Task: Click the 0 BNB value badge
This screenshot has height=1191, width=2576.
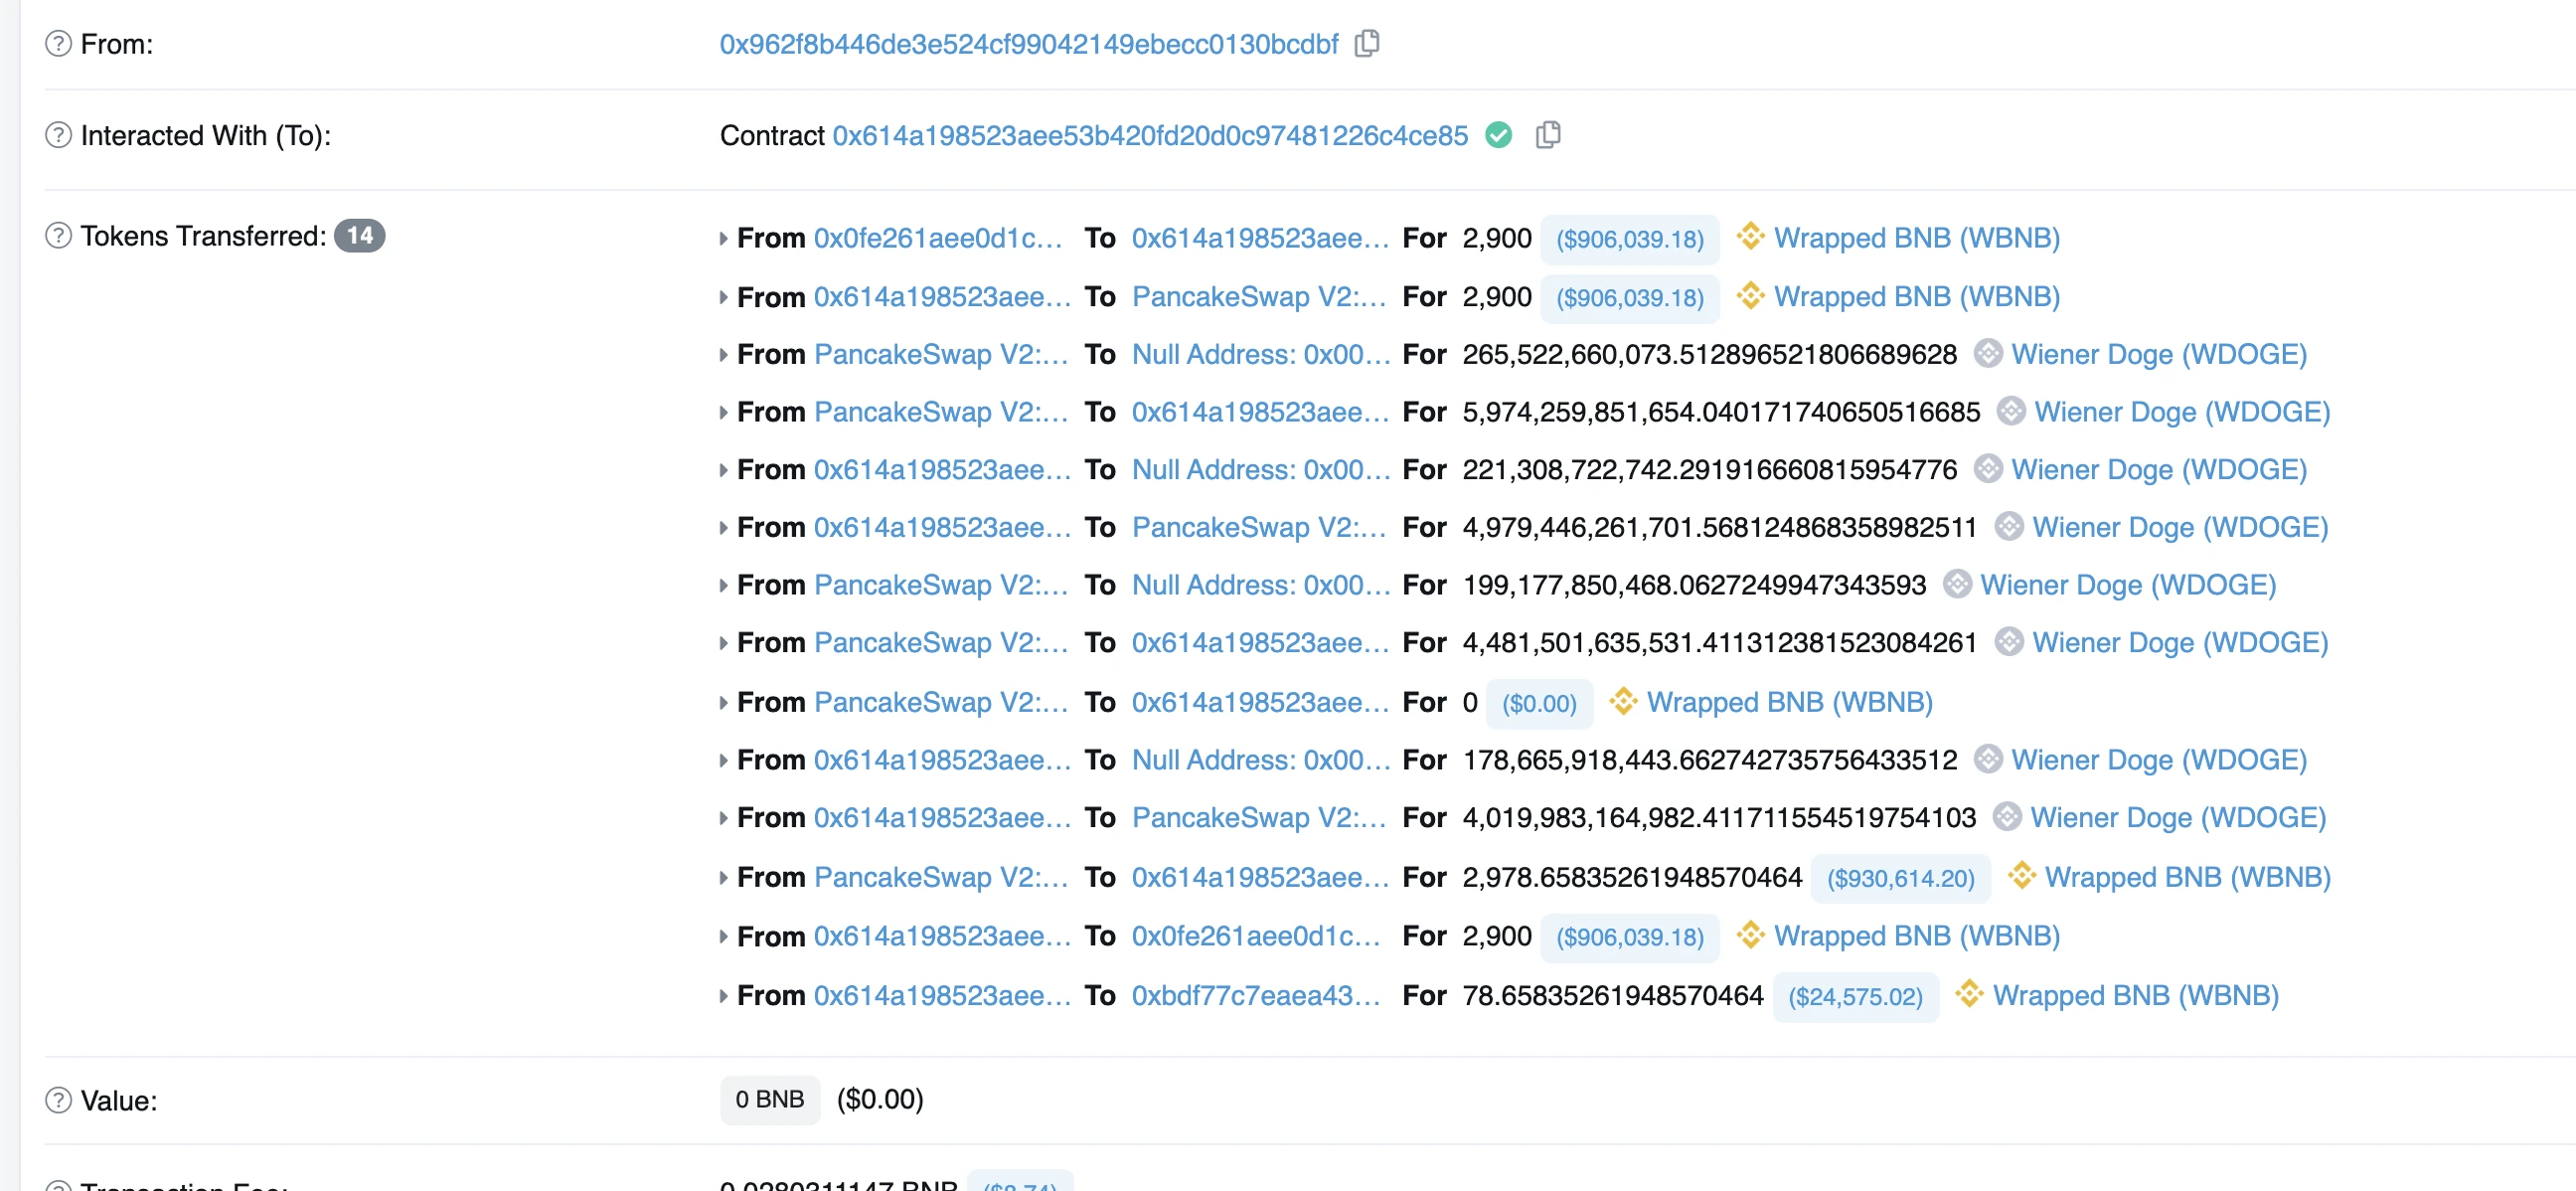Action: coord(769,1100)
